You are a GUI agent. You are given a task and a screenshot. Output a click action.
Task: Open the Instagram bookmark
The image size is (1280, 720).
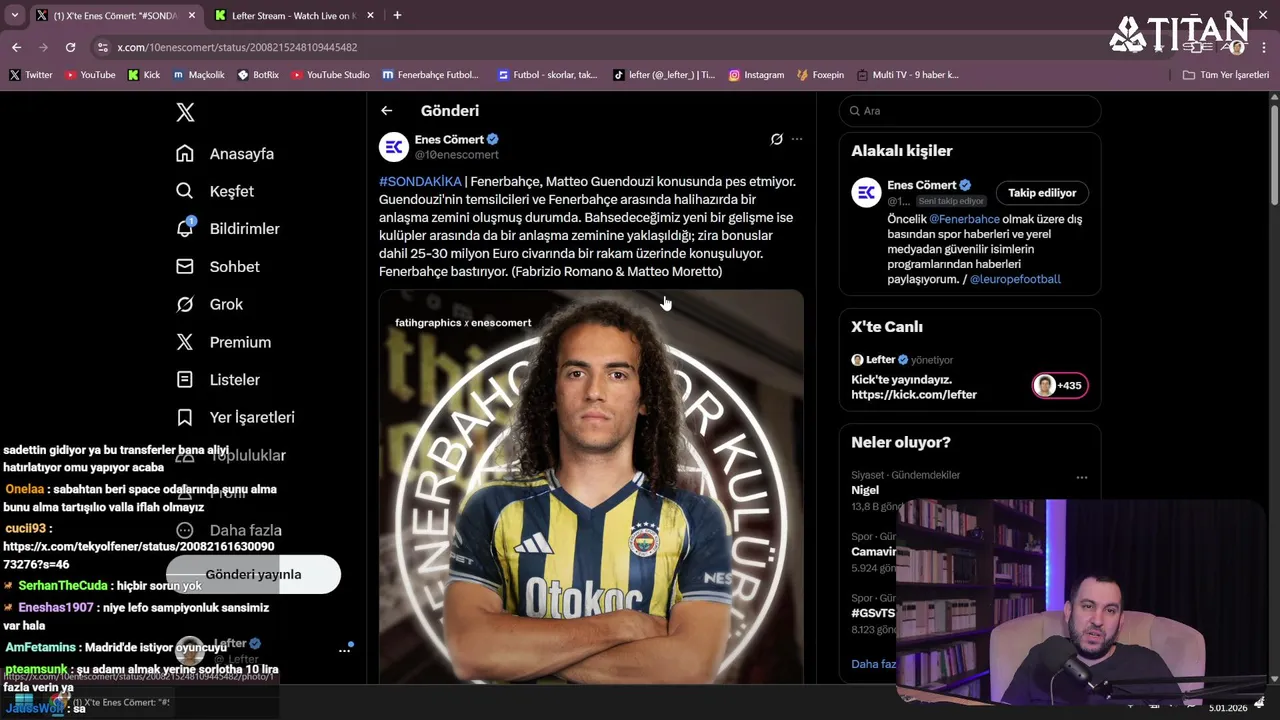point(756,75)
